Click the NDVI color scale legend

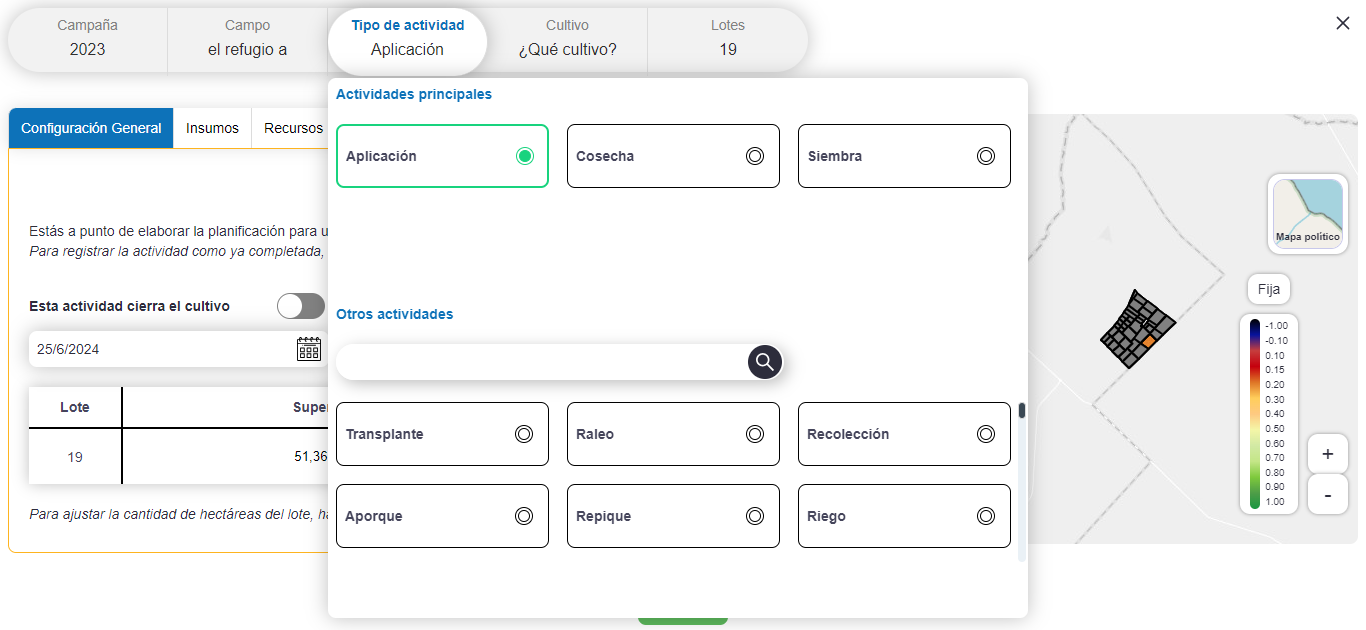1268,414
